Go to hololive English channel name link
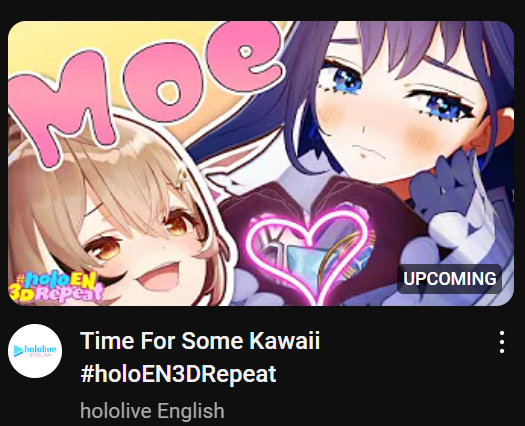525x426 pixels. [152, 411]
